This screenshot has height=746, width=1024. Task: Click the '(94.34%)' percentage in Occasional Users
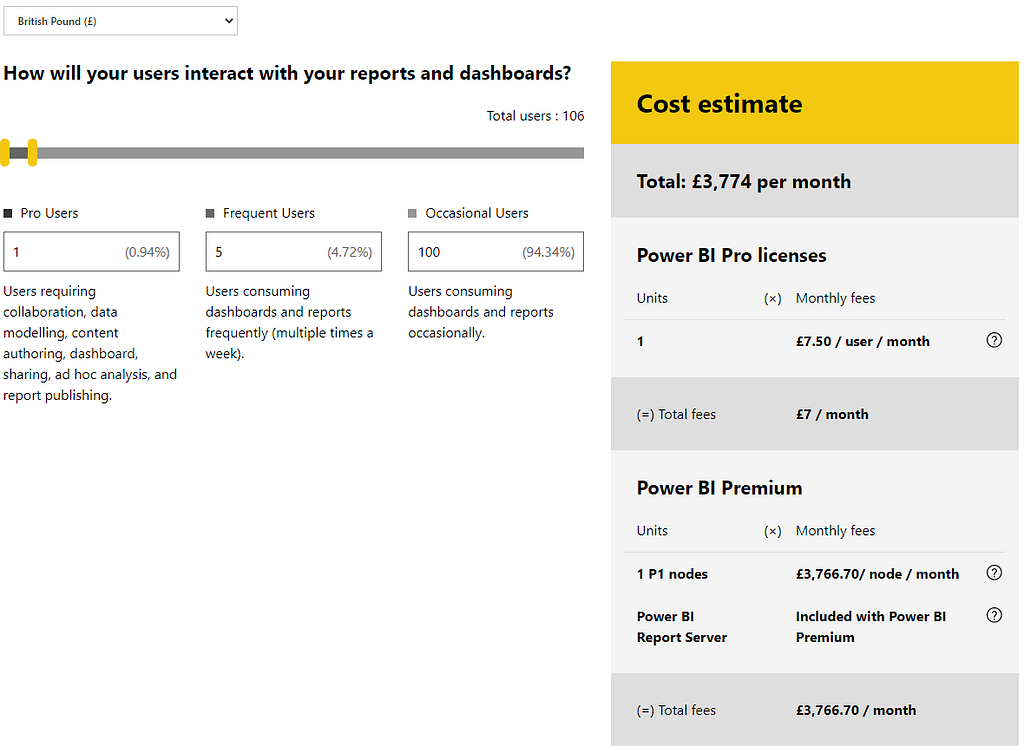pyautogui.click(x=548, y=252)
